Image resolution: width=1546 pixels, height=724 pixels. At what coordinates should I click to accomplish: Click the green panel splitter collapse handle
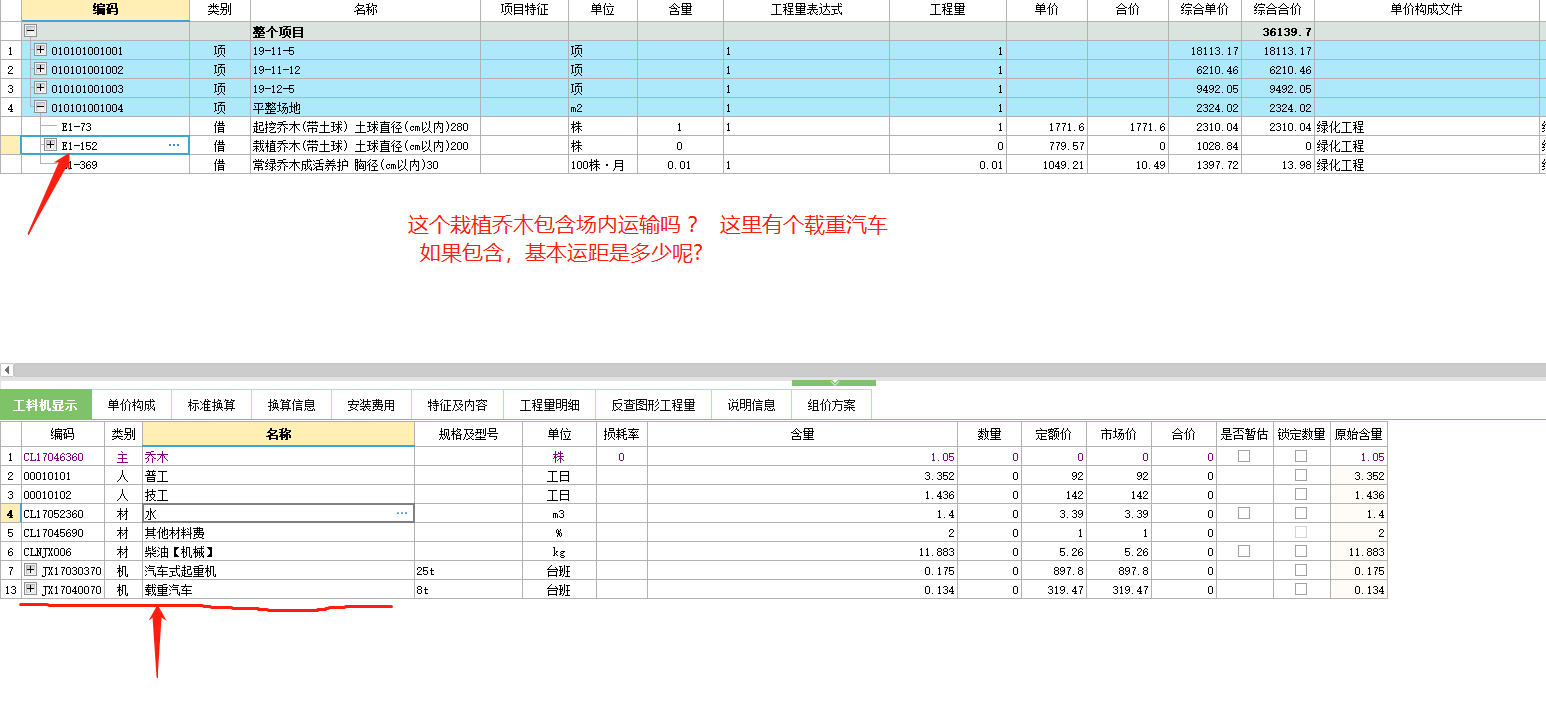pyautogui.click(x=834, y=383)
